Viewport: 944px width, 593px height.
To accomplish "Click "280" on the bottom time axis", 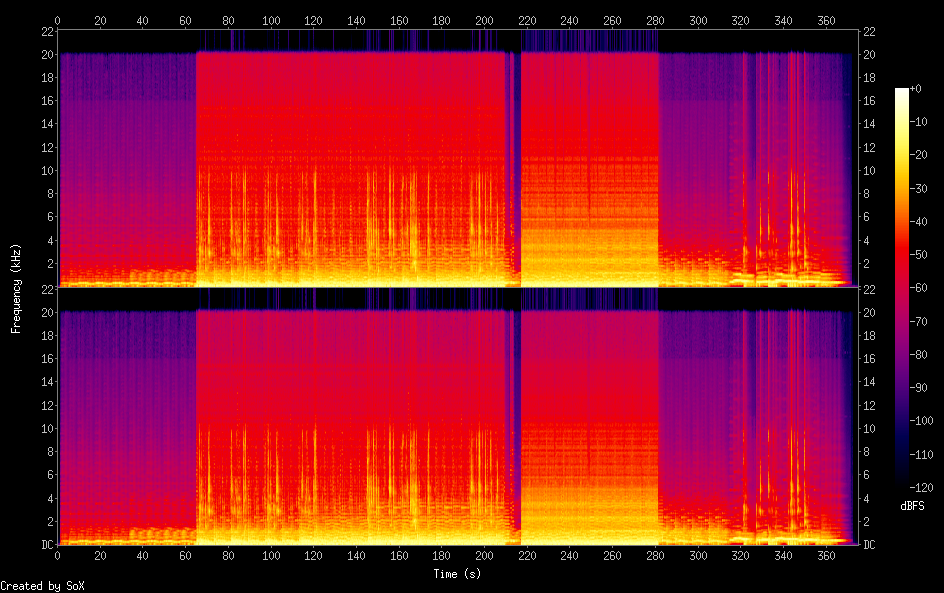I will [655, 556].
